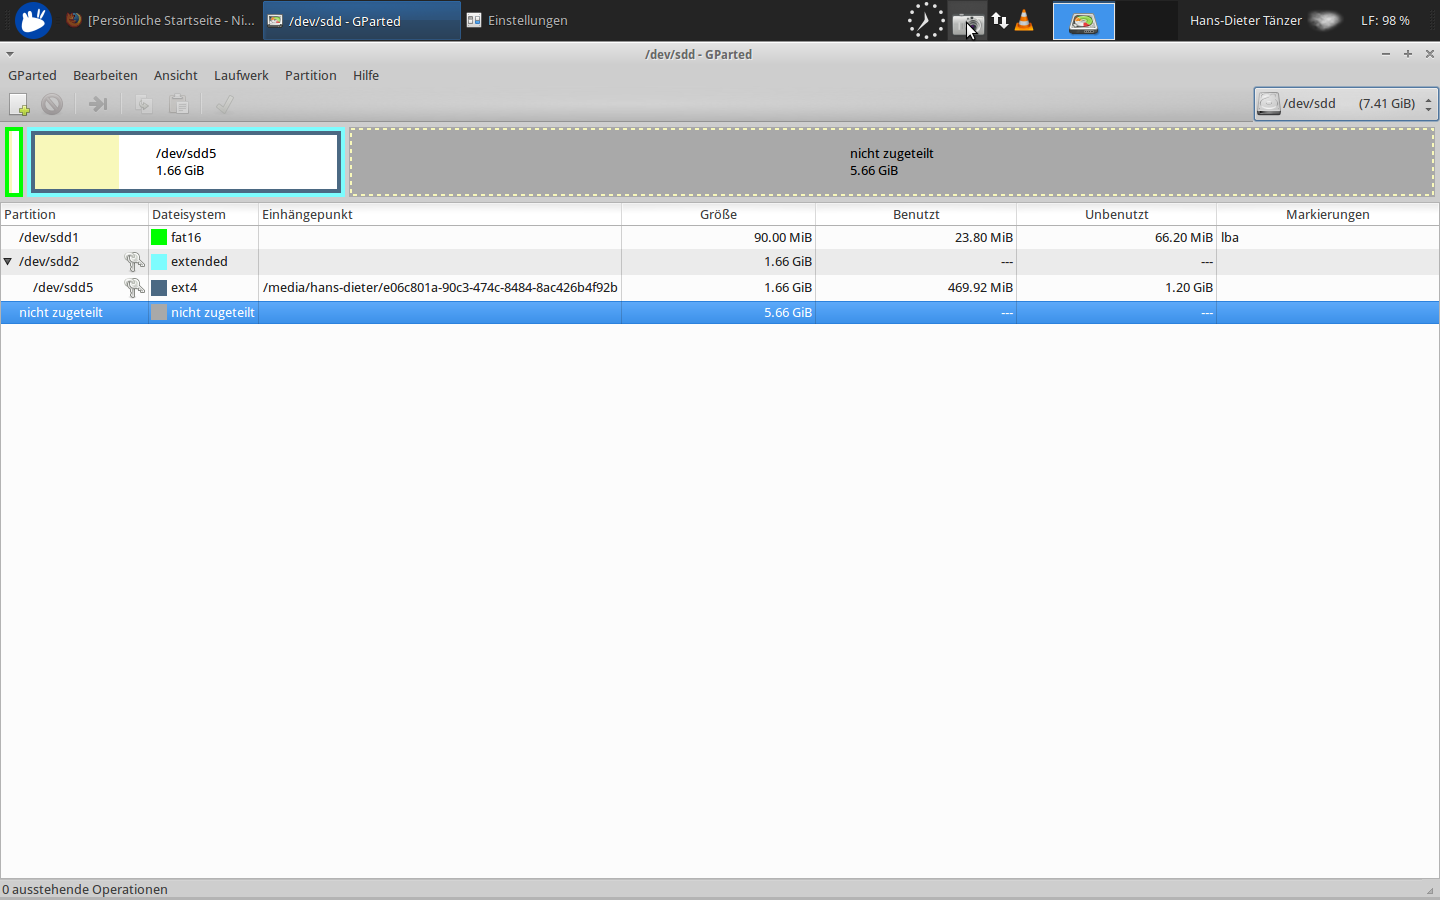This screenshot has height=900, width=1440.
Task: Select the nicht zugeteilt partition row
Action: coord(720,313)
